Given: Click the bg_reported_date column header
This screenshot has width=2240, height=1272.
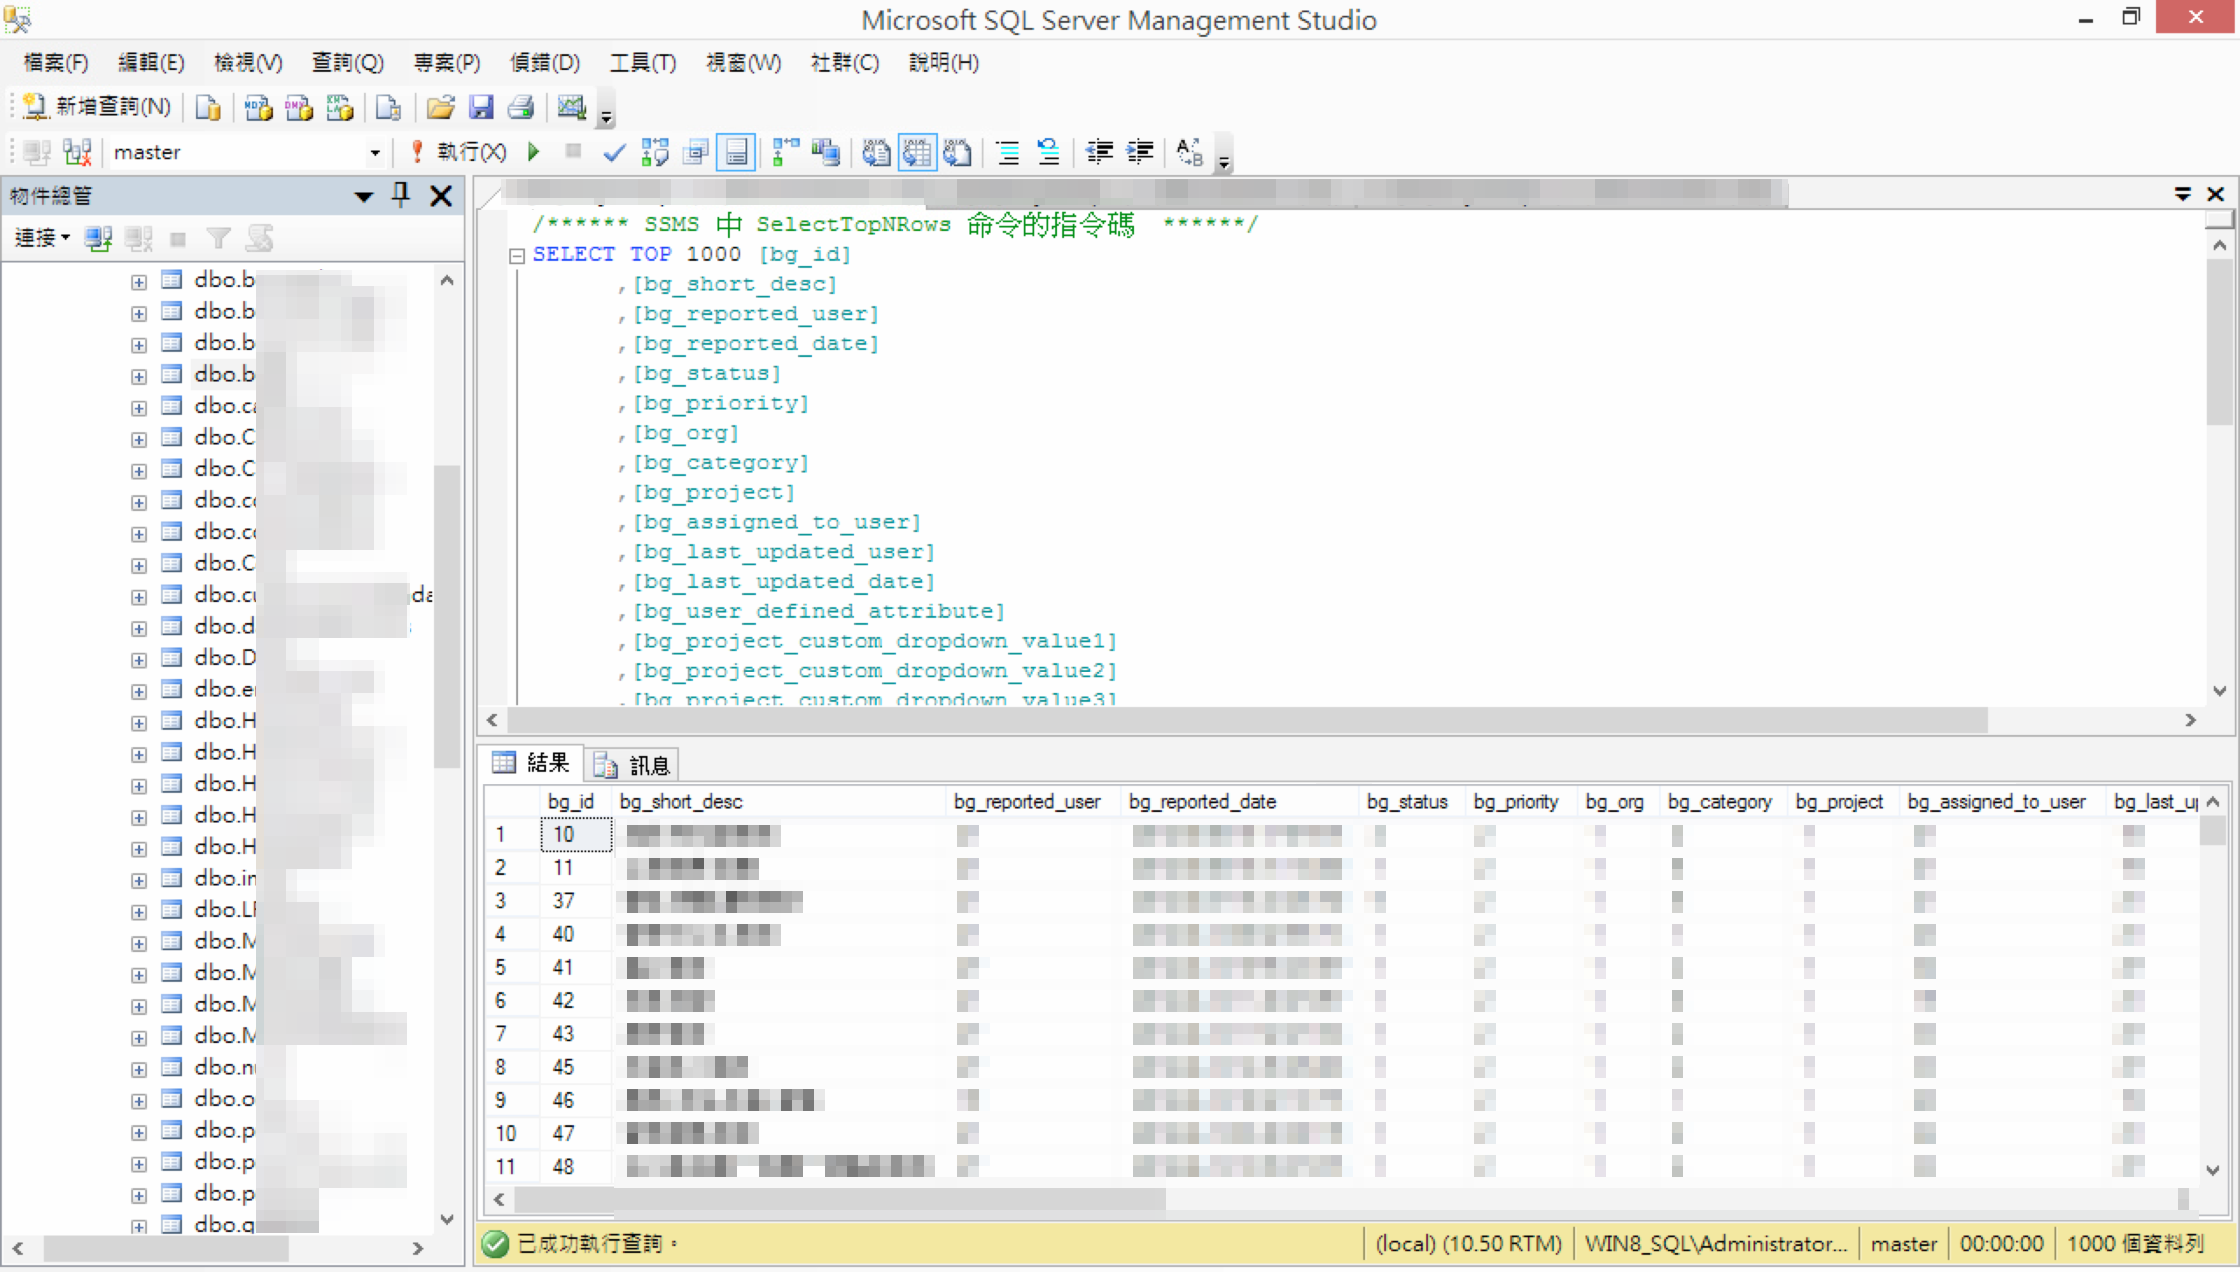Looking at the screenshot, I should [1240, 802].
